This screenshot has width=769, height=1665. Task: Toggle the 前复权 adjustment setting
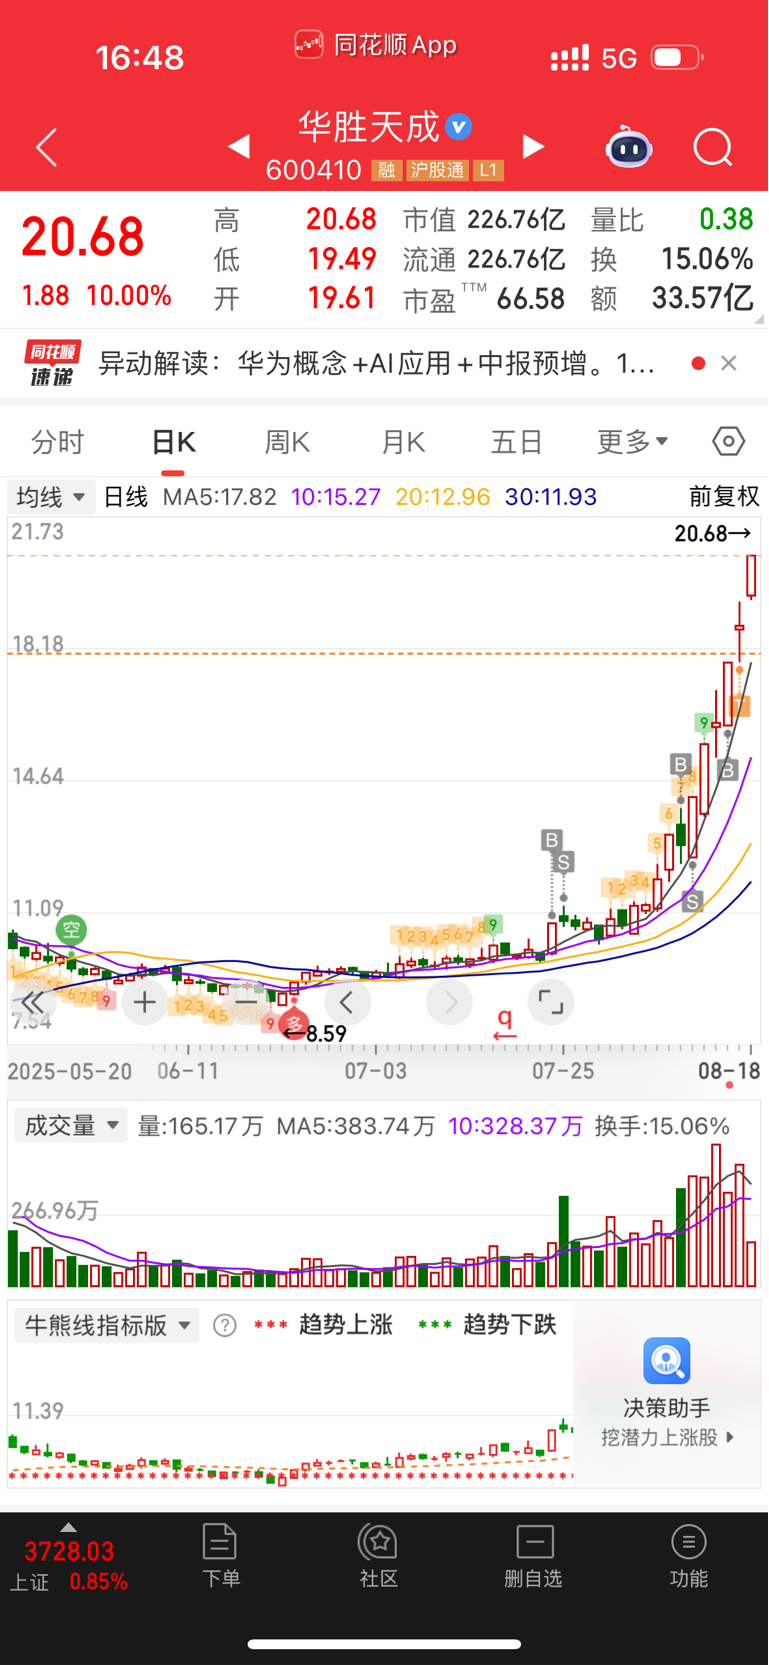(725, 496)
